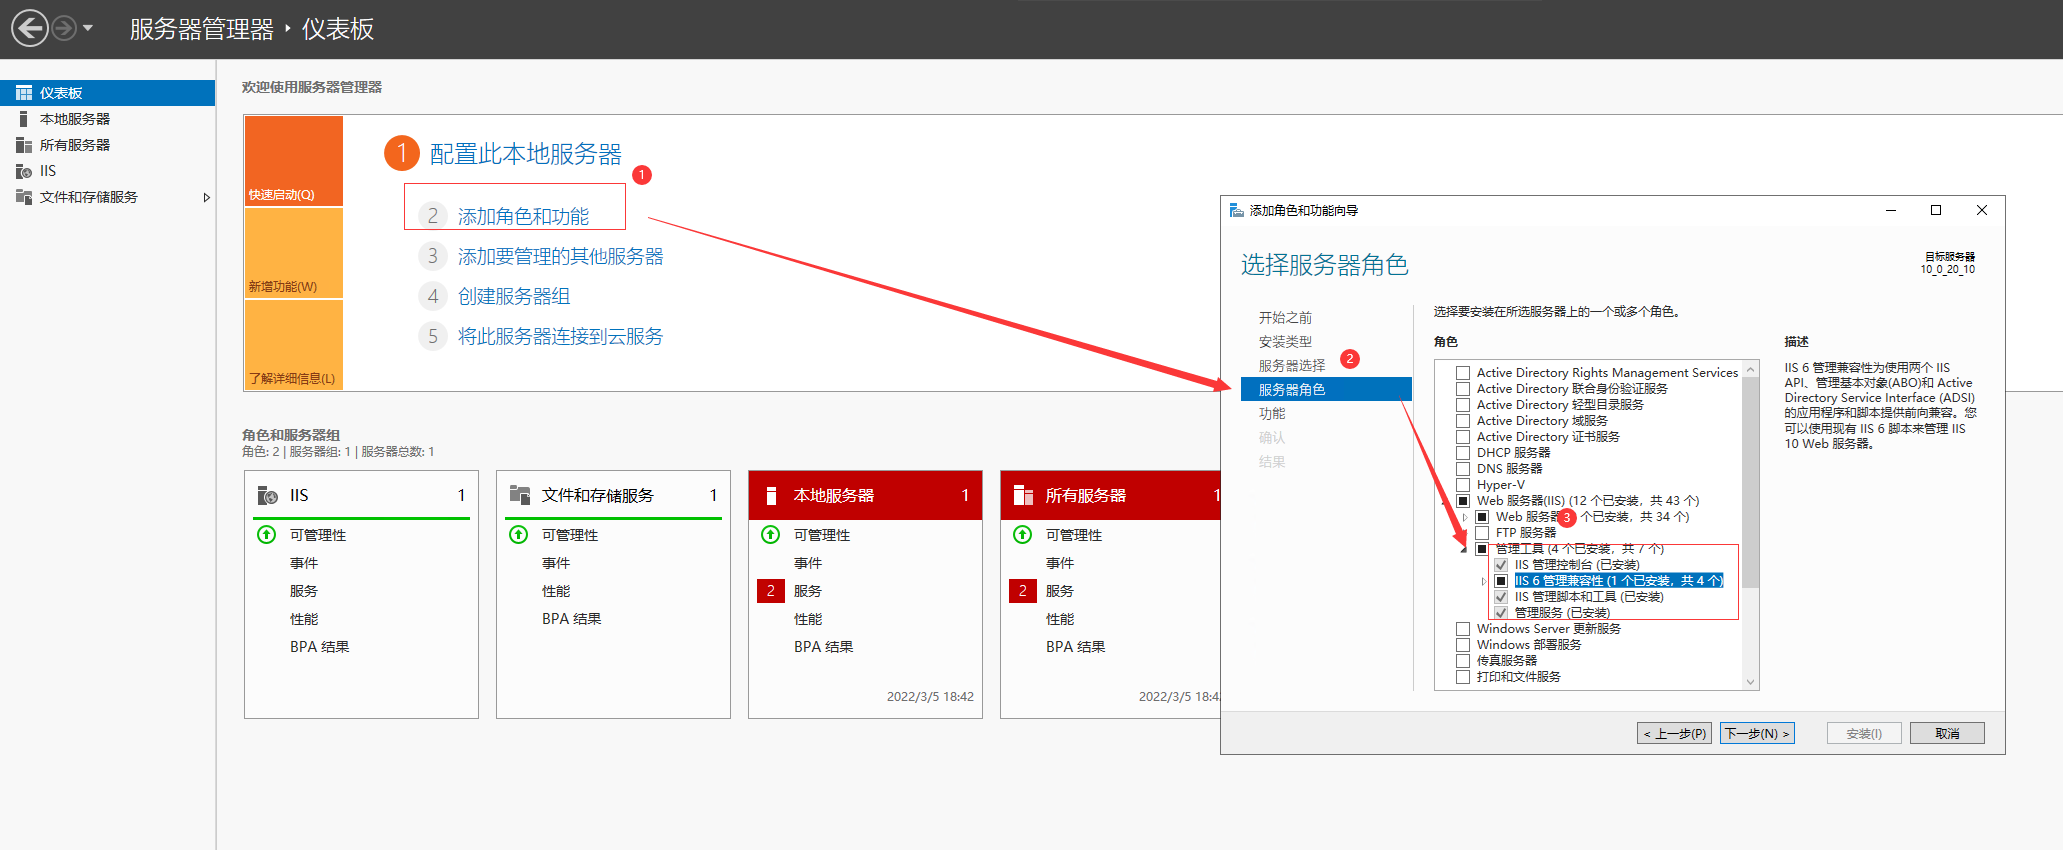Click BPA 结果 in the 文件和存储服务 tile
The image size is (2063, 850).
coord(572,619)
